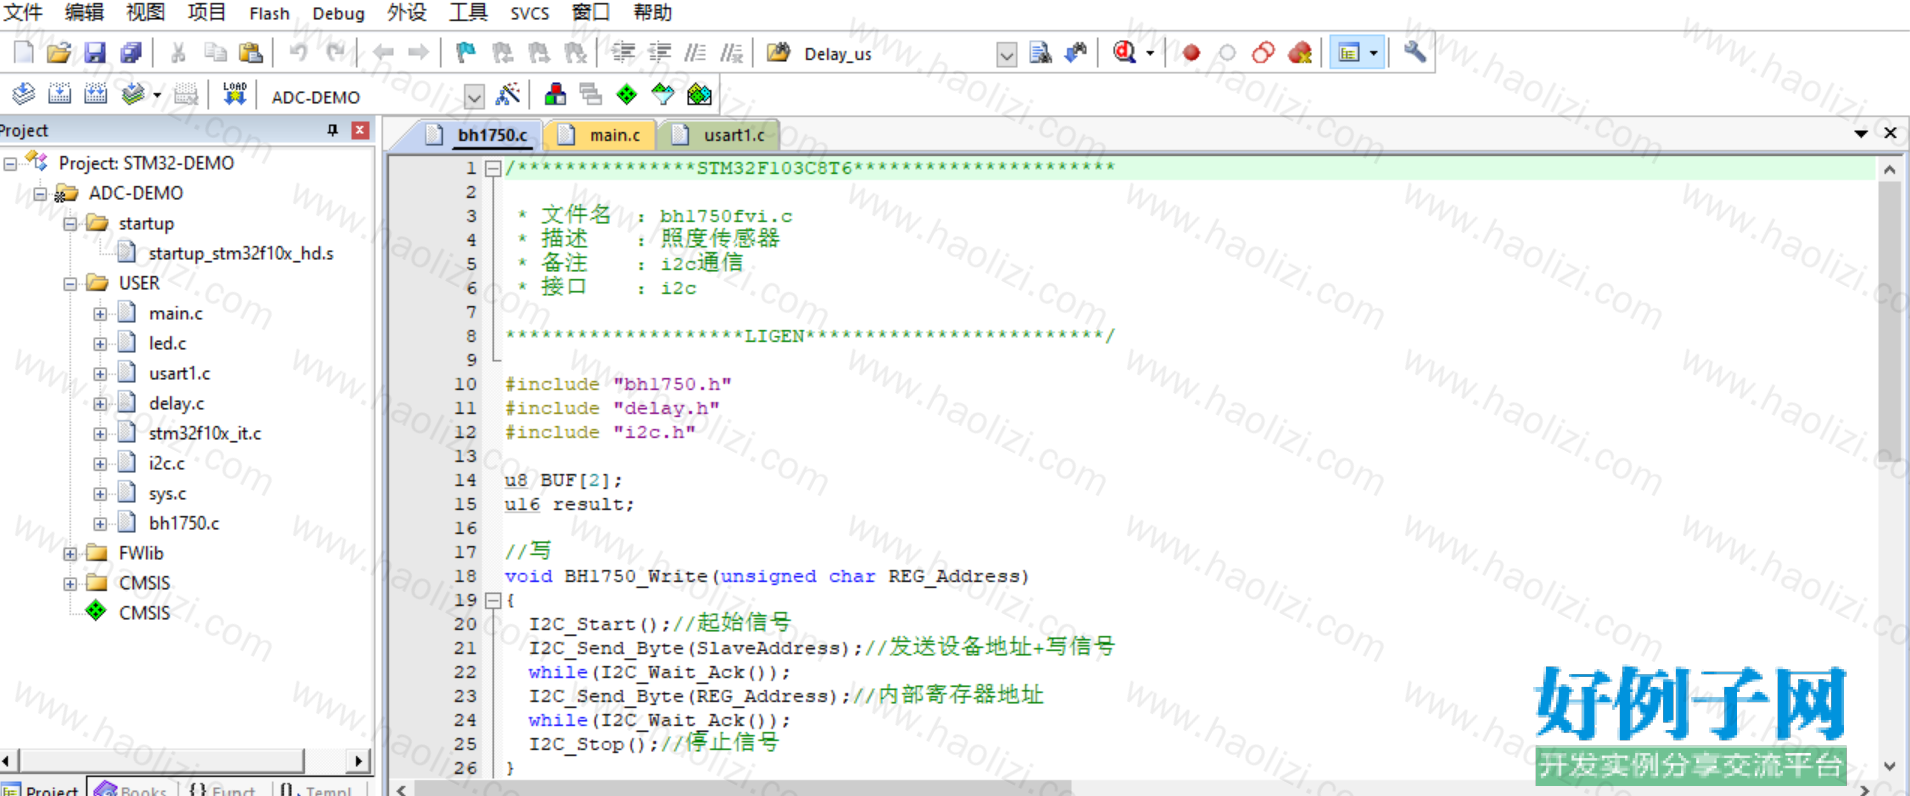Open Manage Run-Time Environment green diamond icon
Viewport: 1910px width, 796px height.
(627, 95)
